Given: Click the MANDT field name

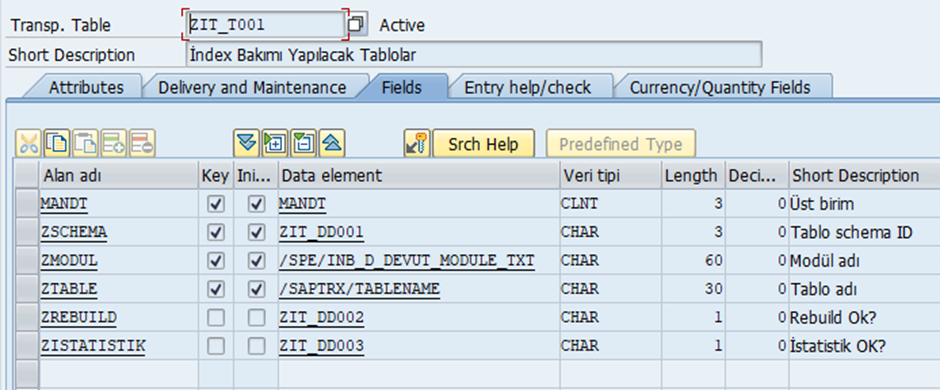Looking at the screenshot, I should click(x=64, y=204).
